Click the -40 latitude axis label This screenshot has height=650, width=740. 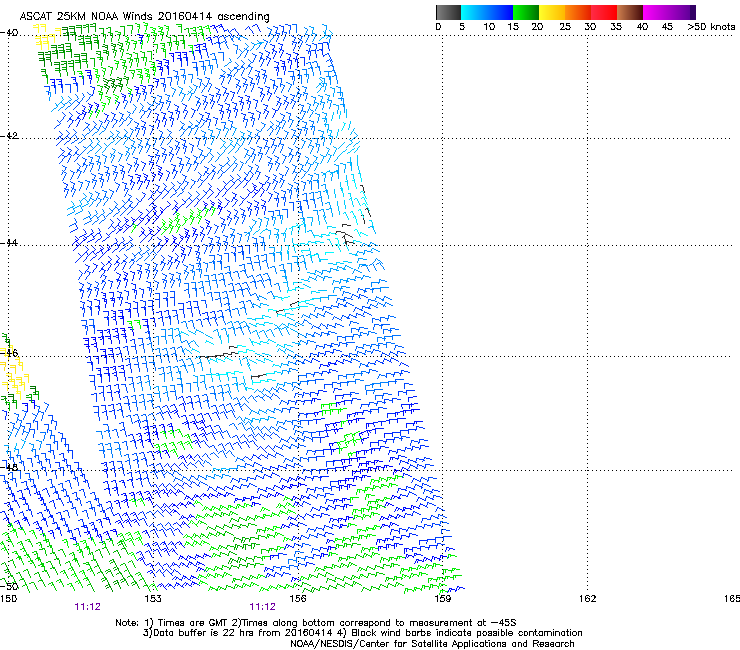pos(9,33)
